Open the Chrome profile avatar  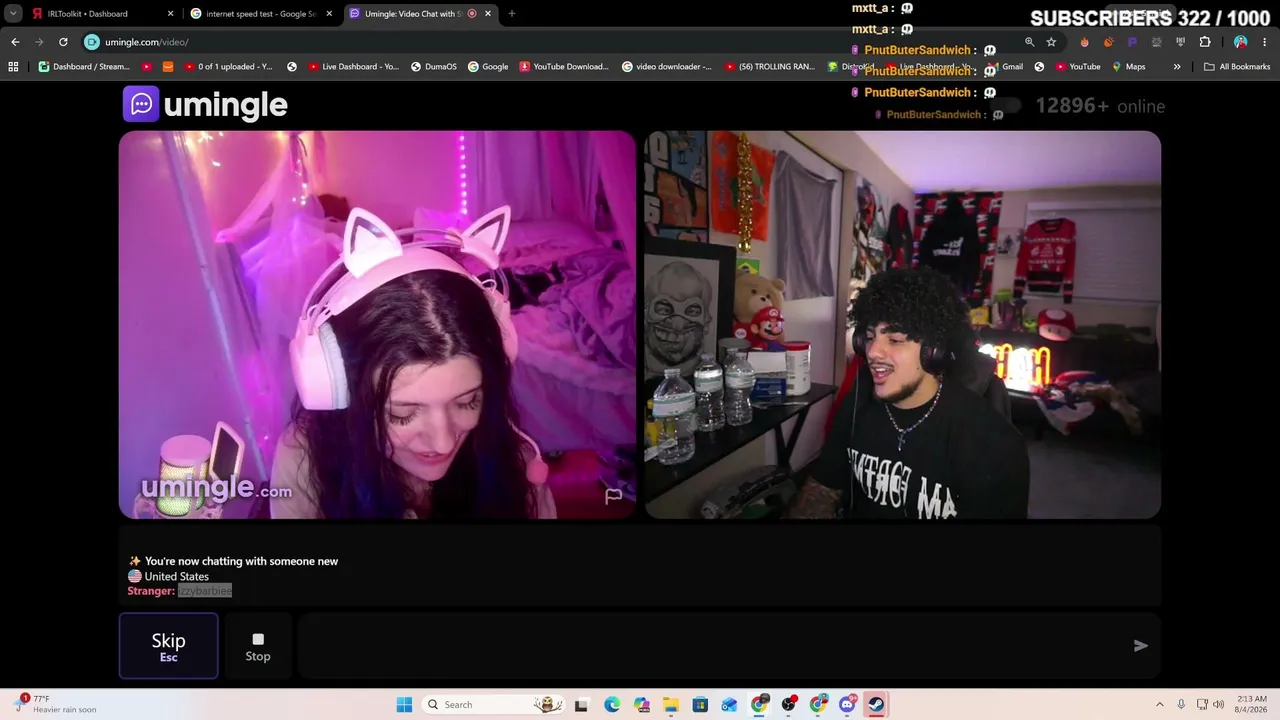[x=1240, y=42]
